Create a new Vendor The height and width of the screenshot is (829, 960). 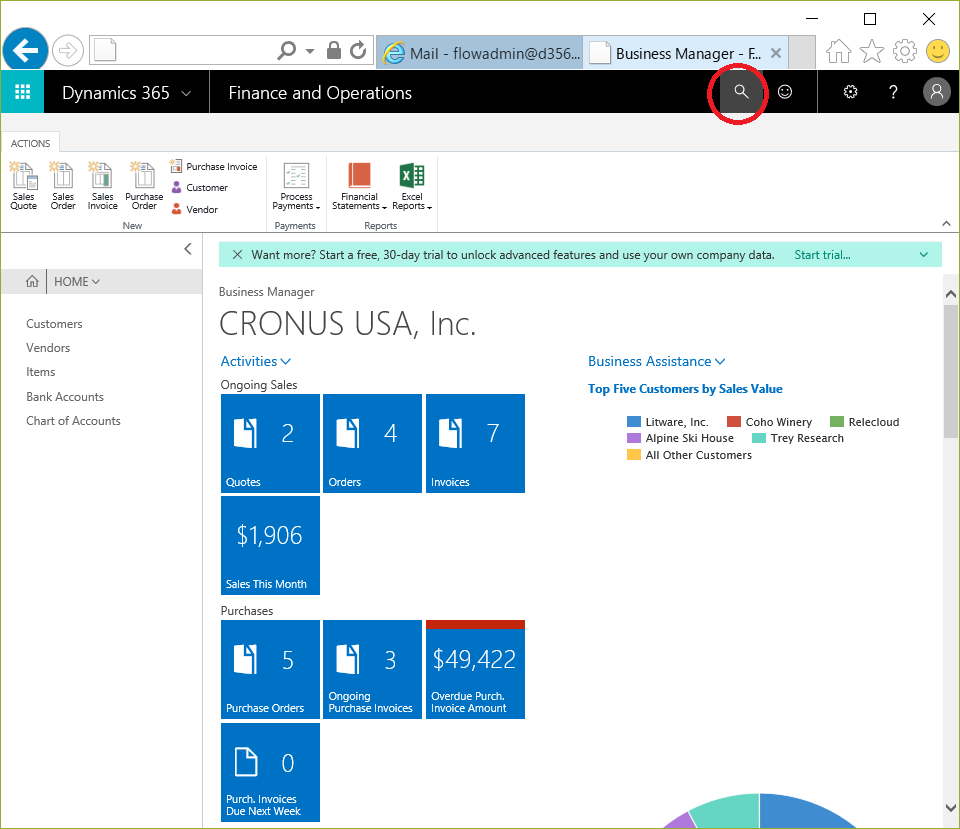coord(194,209)
